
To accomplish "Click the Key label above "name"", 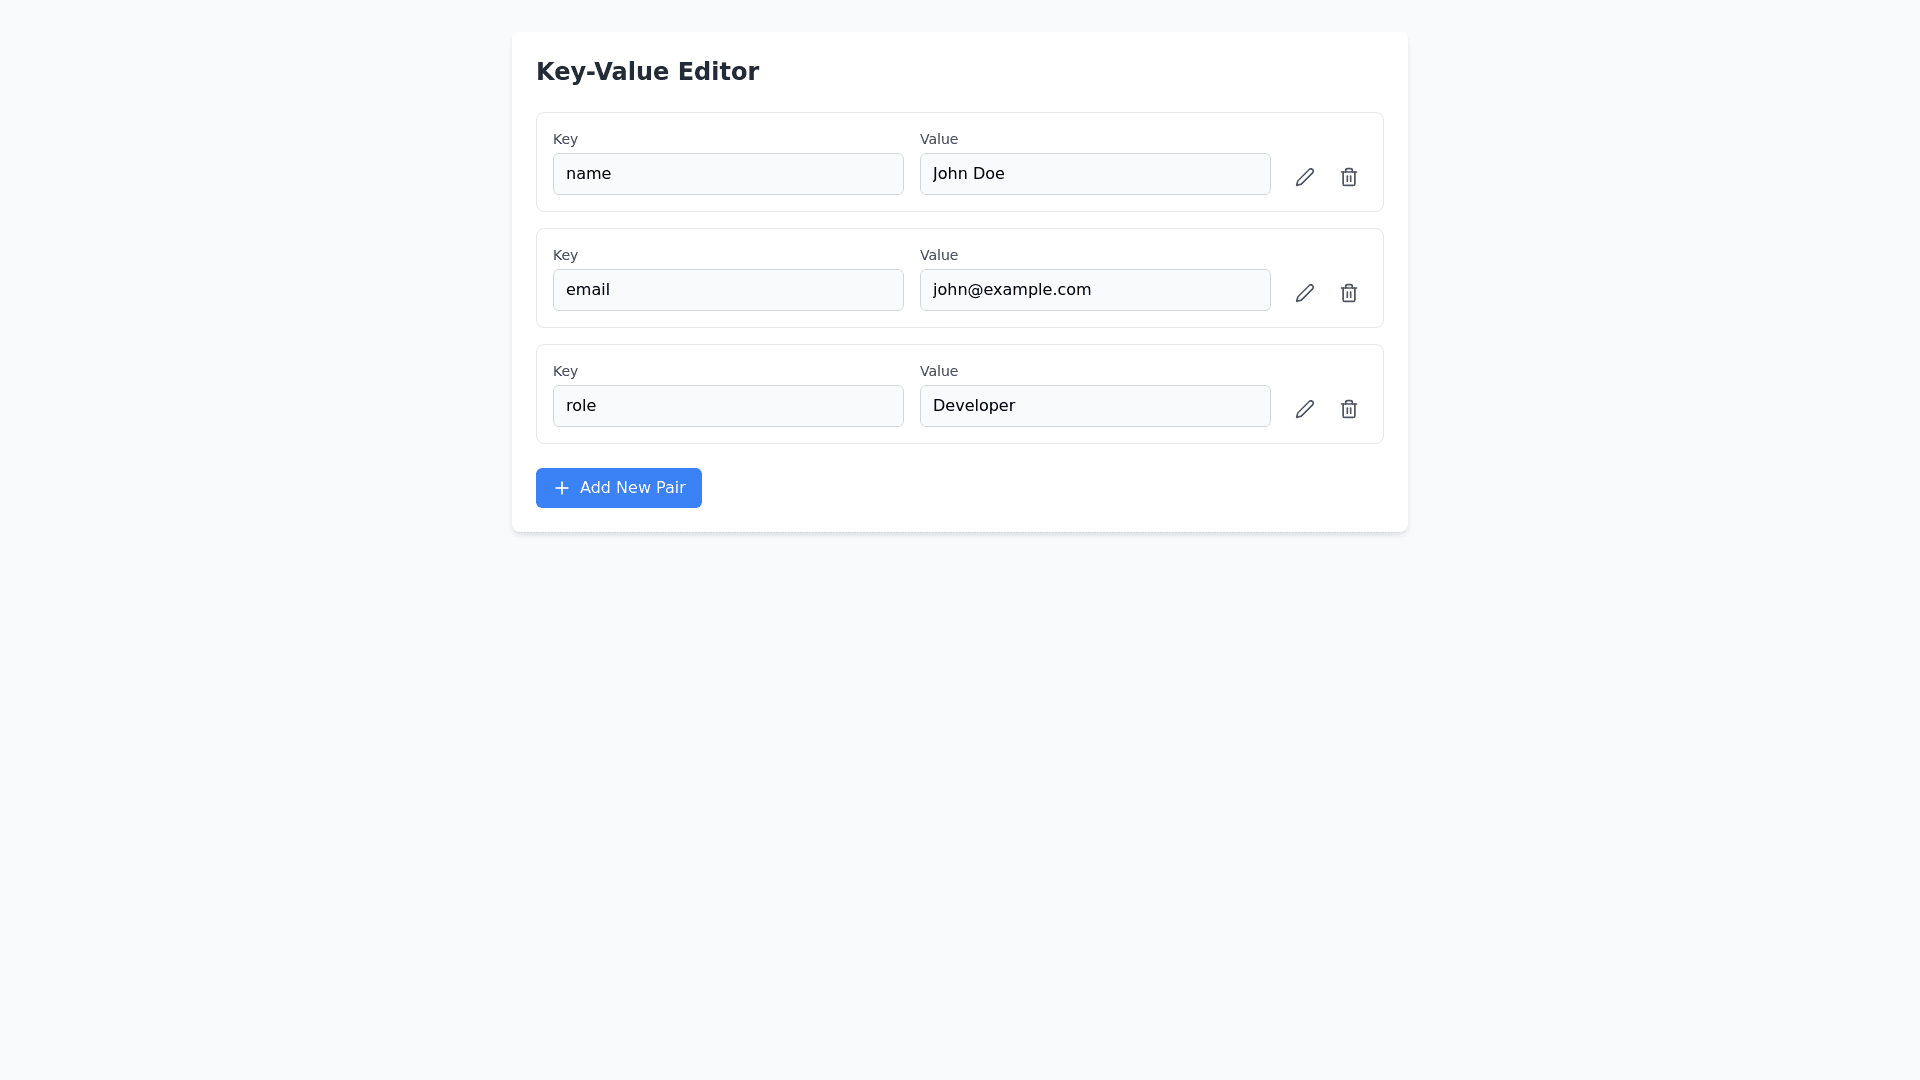I will tap(565, 139).
